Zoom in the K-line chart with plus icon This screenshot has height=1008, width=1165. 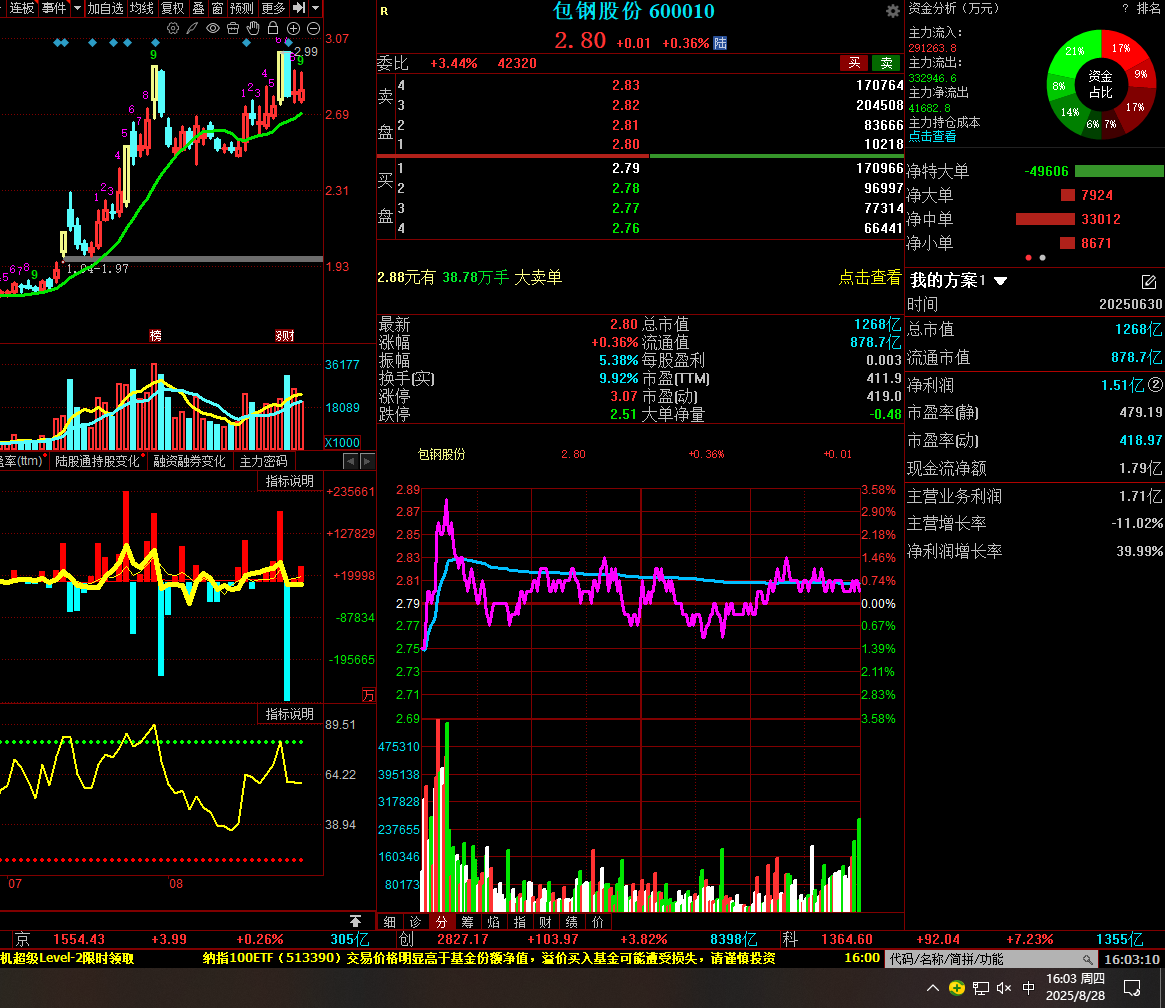(x=293, y=28)
